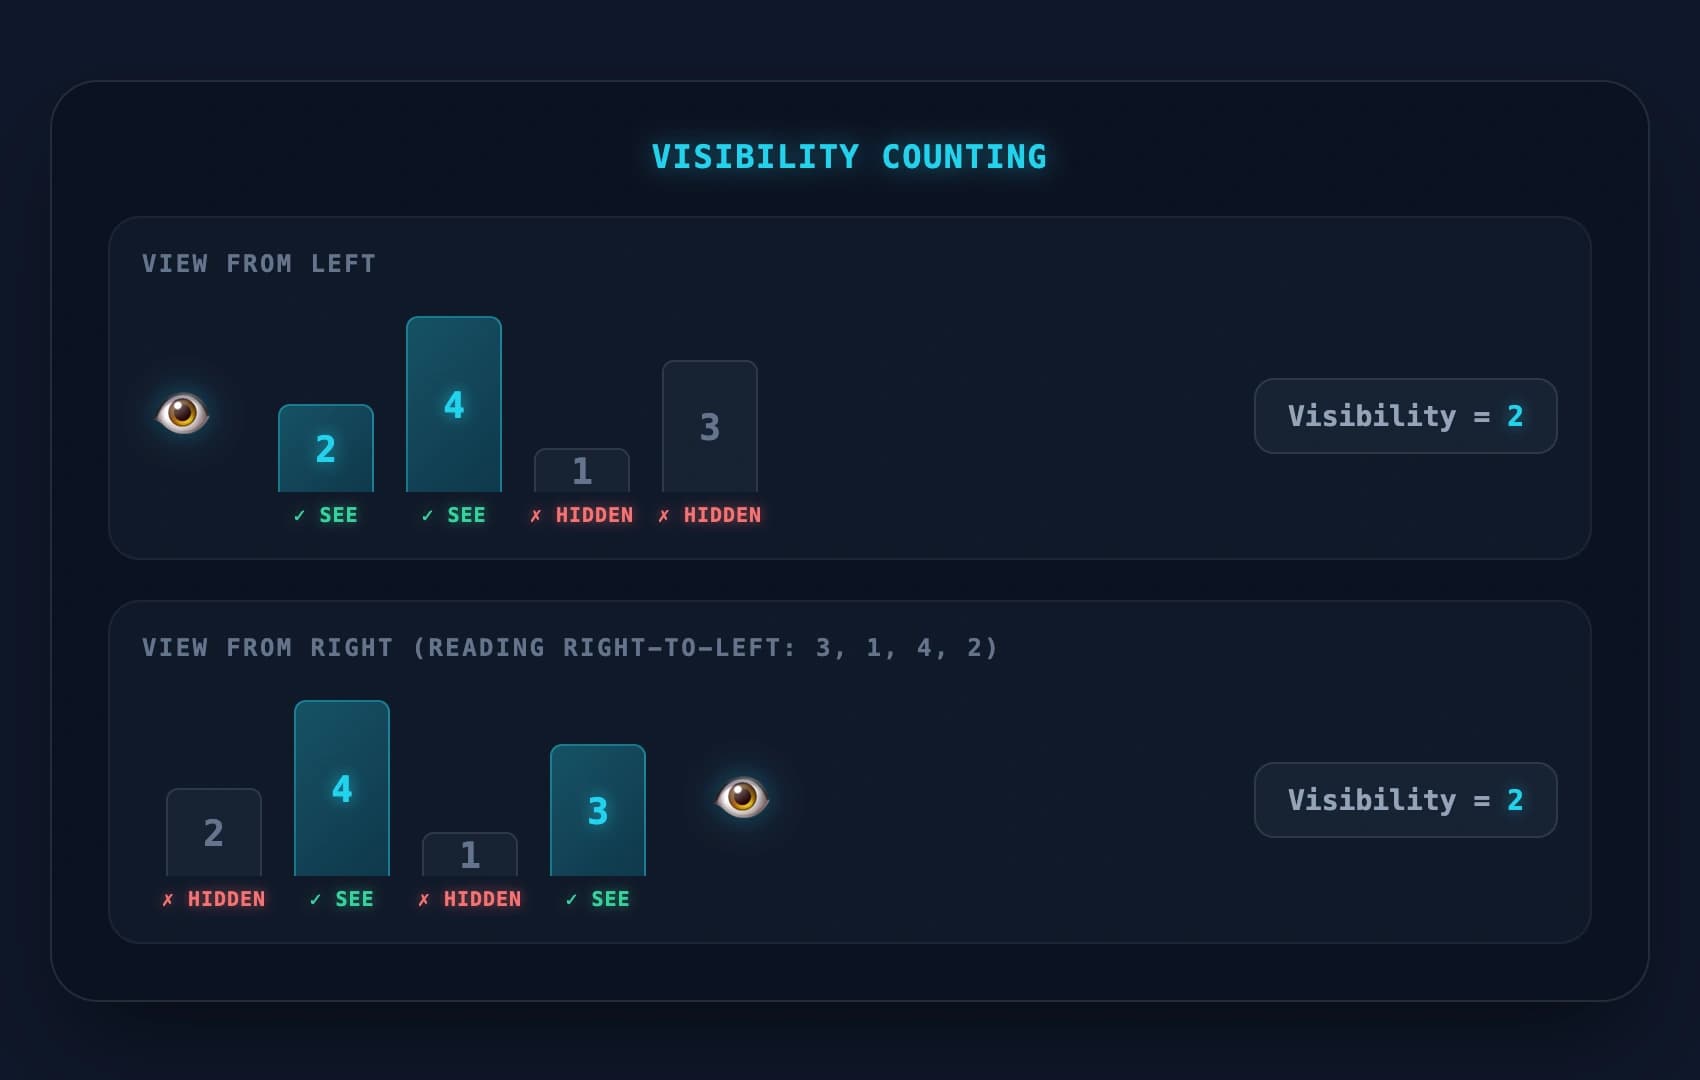The image size is (1700, 1080).
Task: Click the View From Left heading
Action: coord(259,264)
